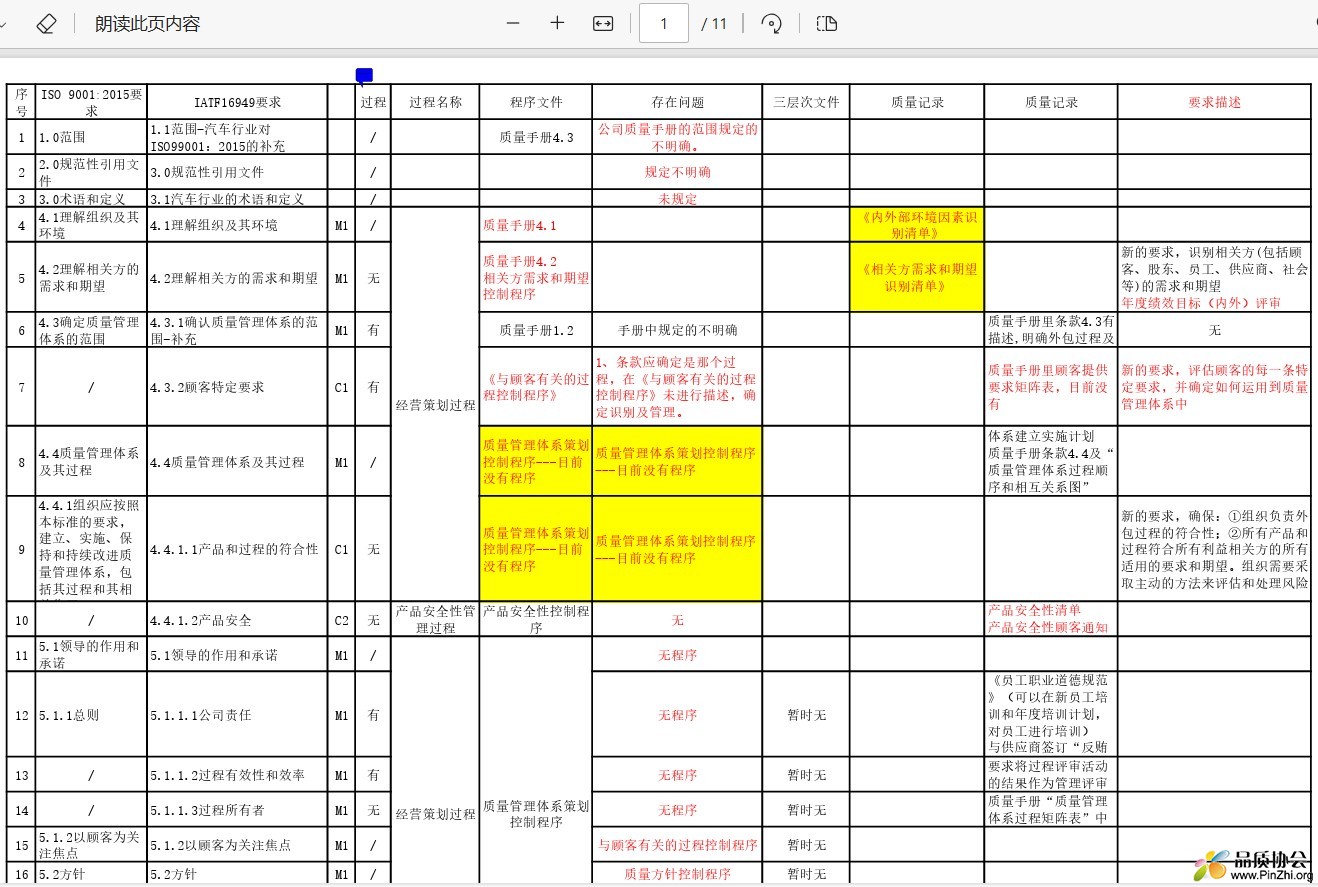1318x887 pixels.
Task: Click the yellow cell '《内外部环境因素识别清单》'
Action: (x=917, y=225)
